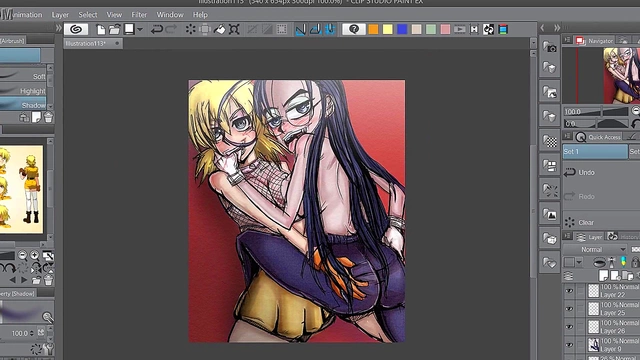Open the Window menu
This screenshot has width=640, height=360.
click(170, 15)
